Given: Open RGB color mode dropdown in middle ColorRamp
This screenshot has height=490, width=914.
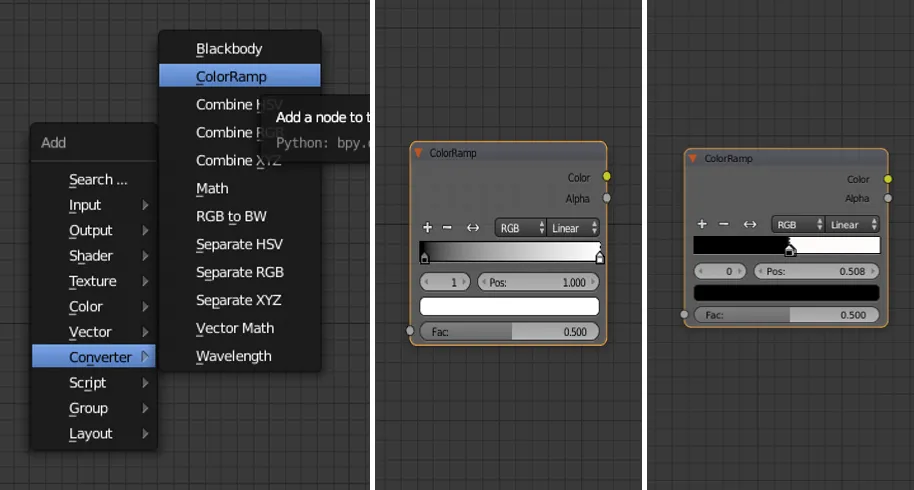Looking at the screenshot, I should (x=521, y=228).
